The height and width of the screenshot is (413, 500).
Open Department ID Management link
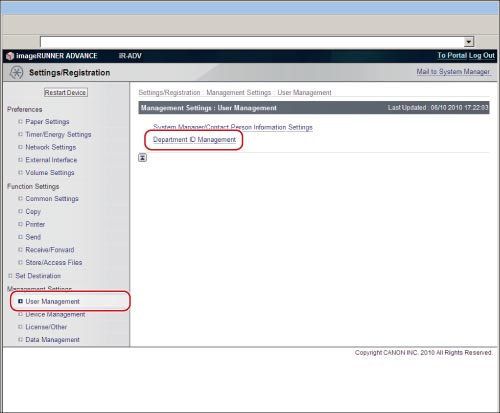(x=194, y=140)
